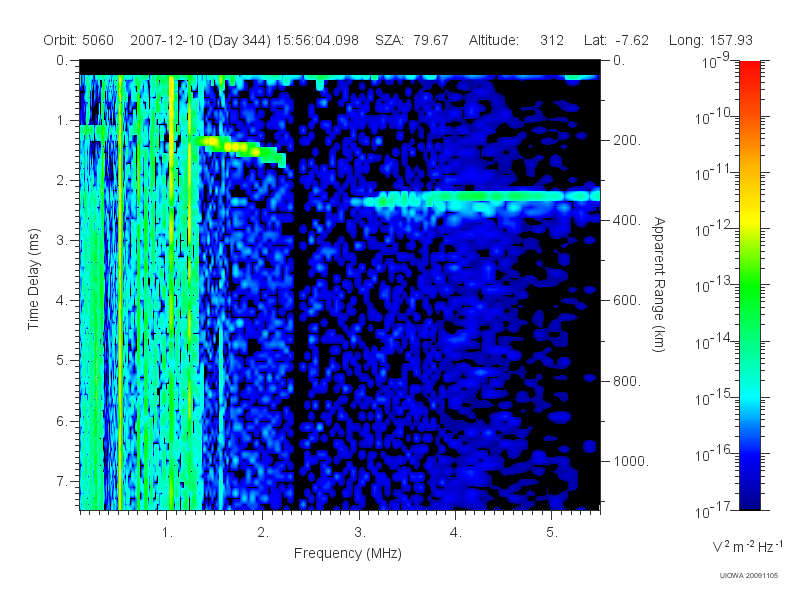
Task: Select the '6.' tick on Time Delay axis
Action: click(x=62, y=422)
